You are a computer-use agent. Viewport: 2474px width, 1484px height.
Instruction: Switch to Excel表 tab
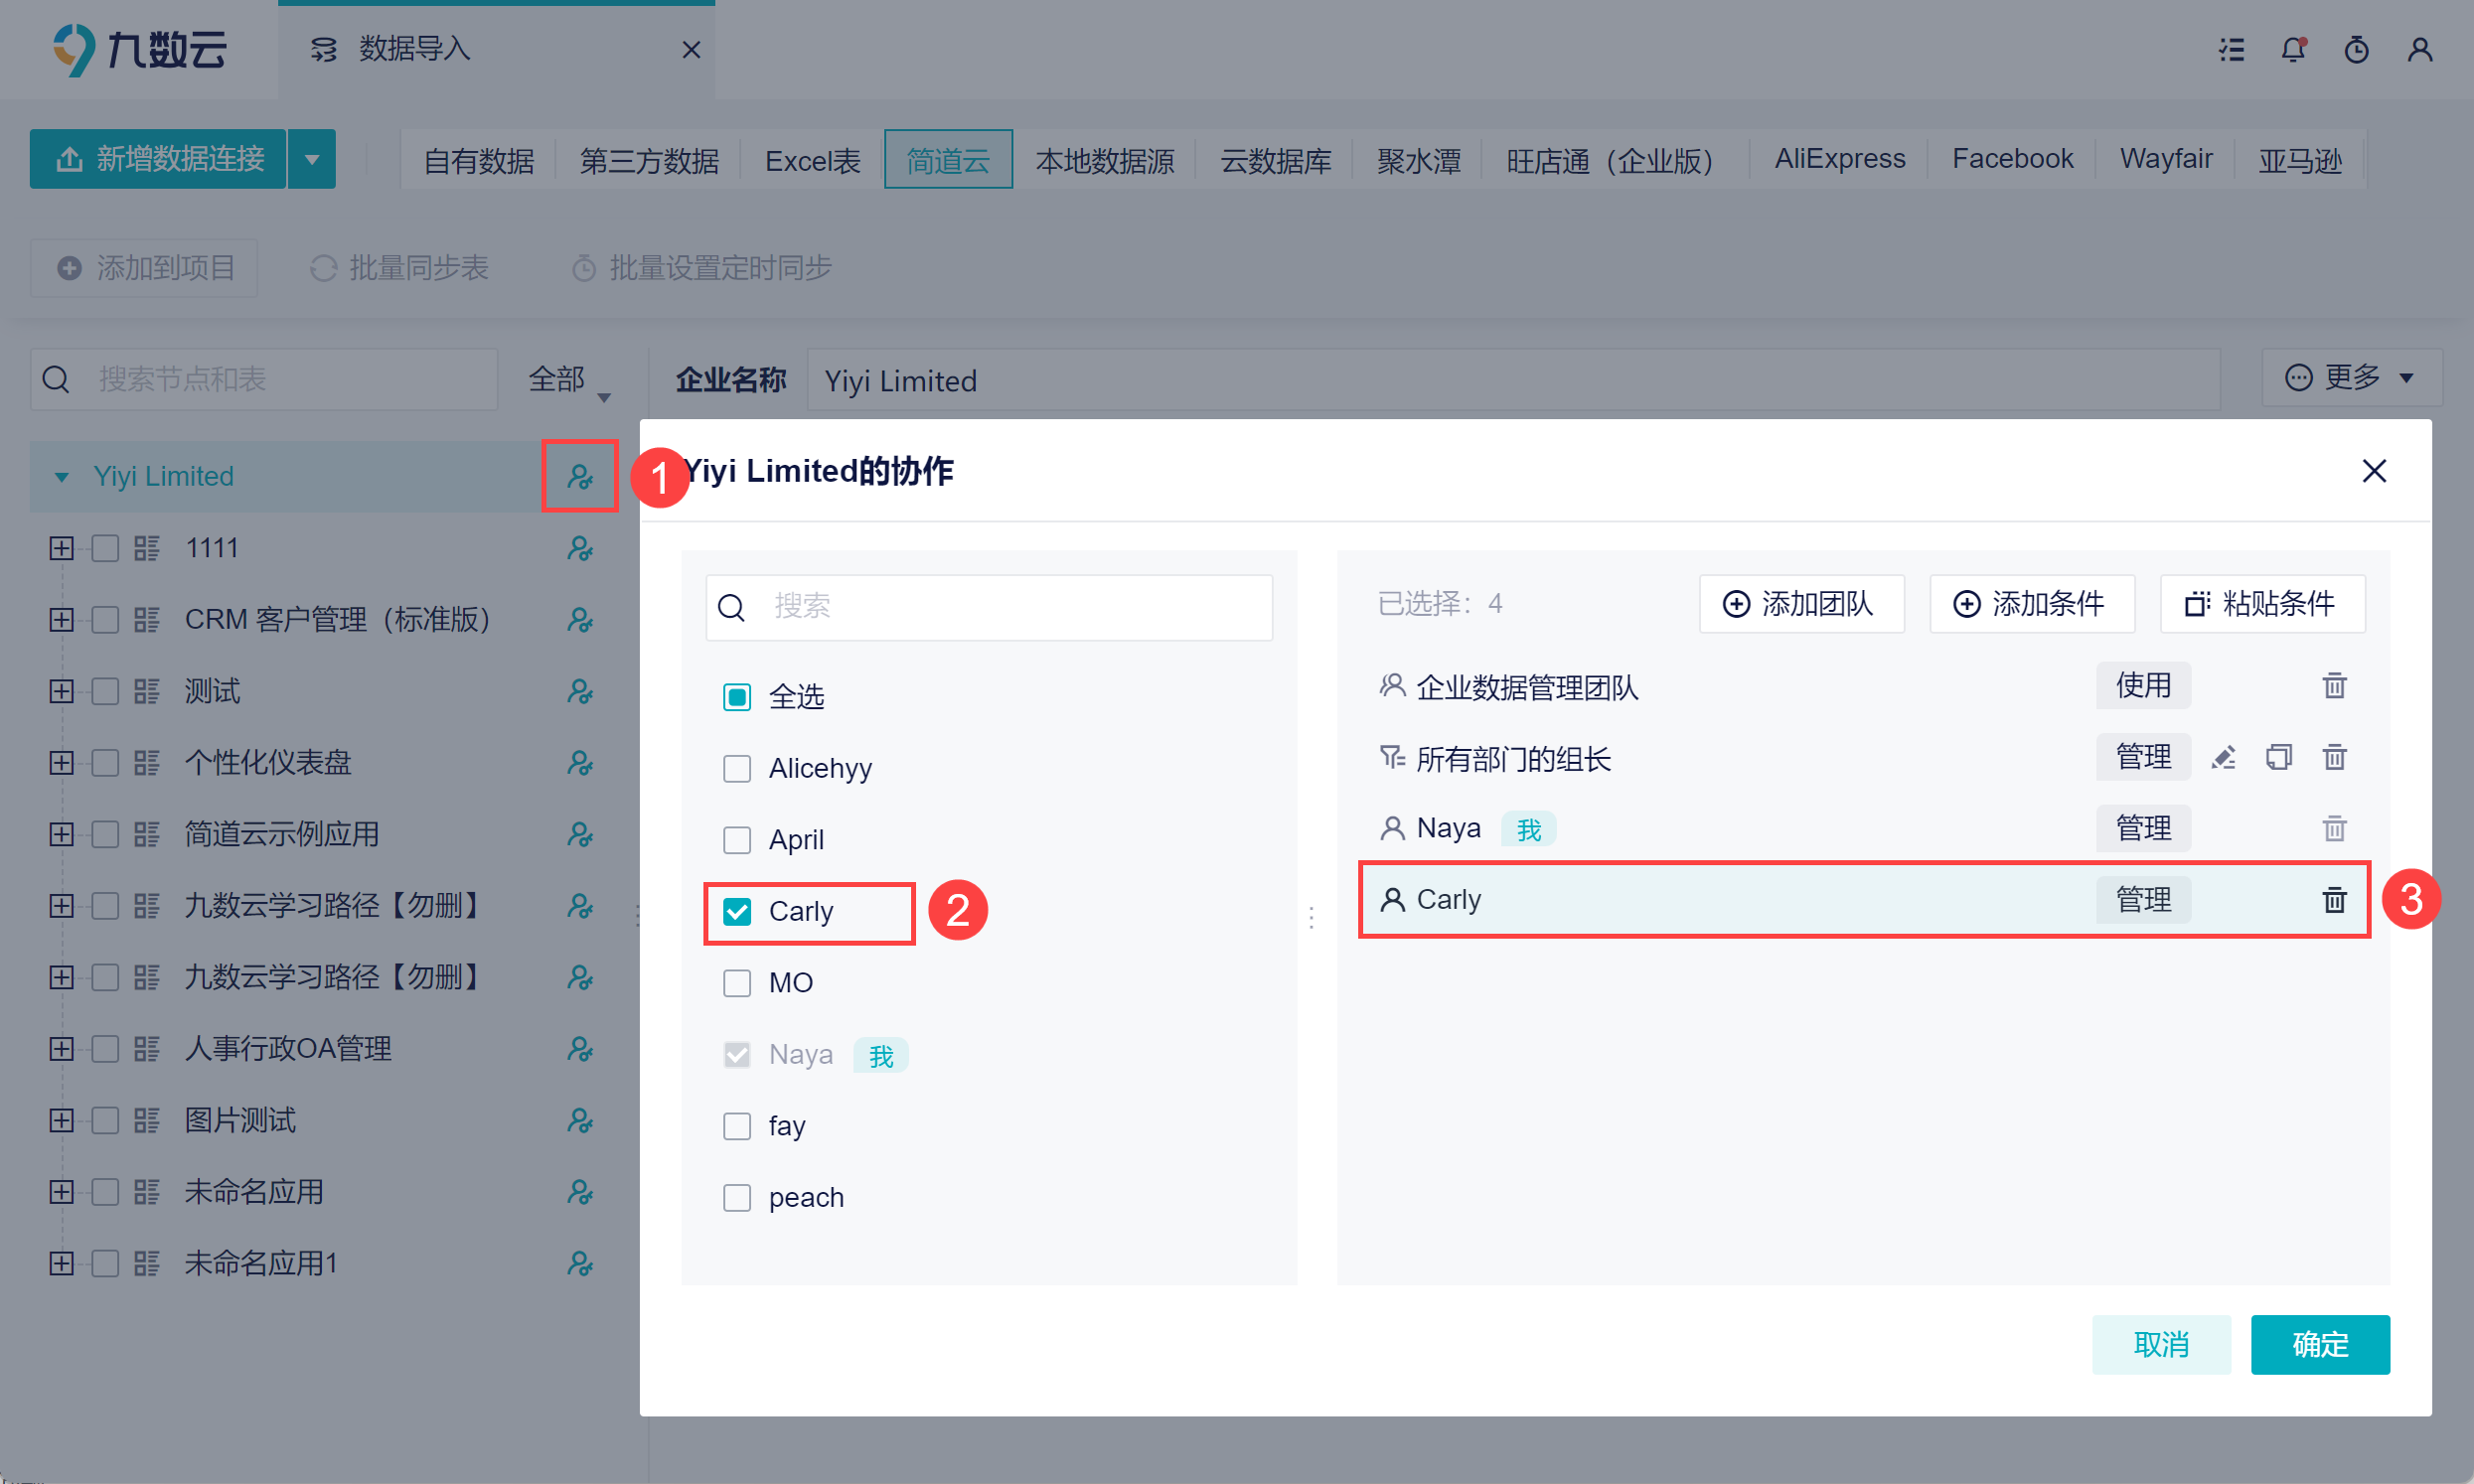[812, 160]
